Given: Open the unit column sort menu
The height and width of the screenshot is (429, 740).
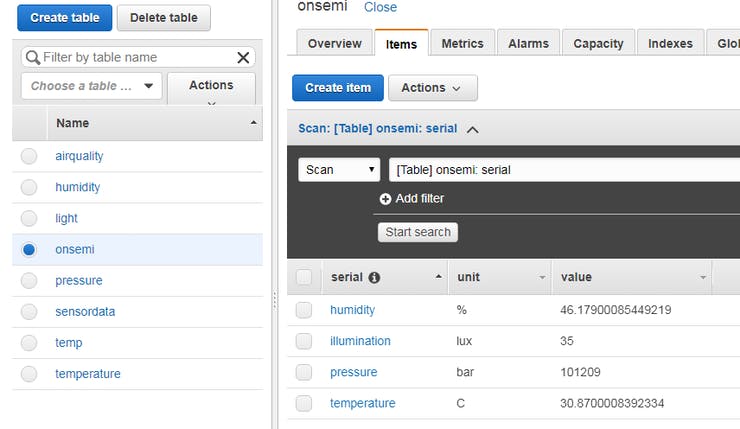Looking at the screenshot, I should tap(542, 277).
